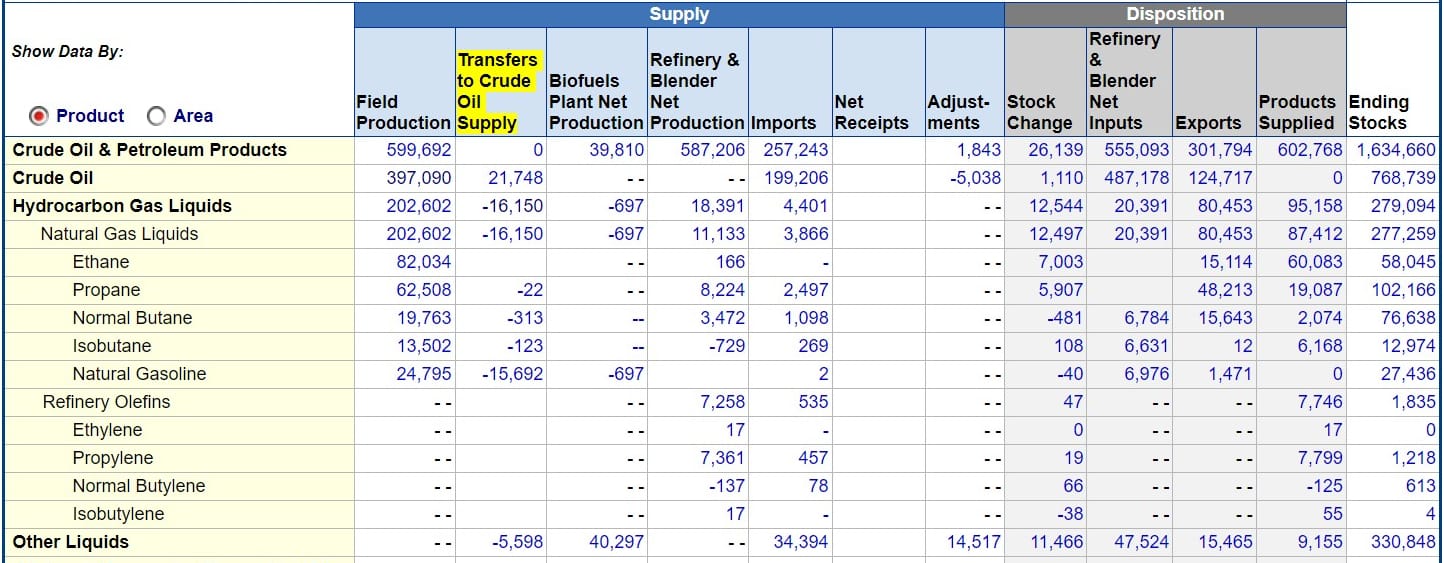Click Natural Gasoline transfers value -15,692
The height and width of the screenshot is (563, 1444).
click(511, 374)
